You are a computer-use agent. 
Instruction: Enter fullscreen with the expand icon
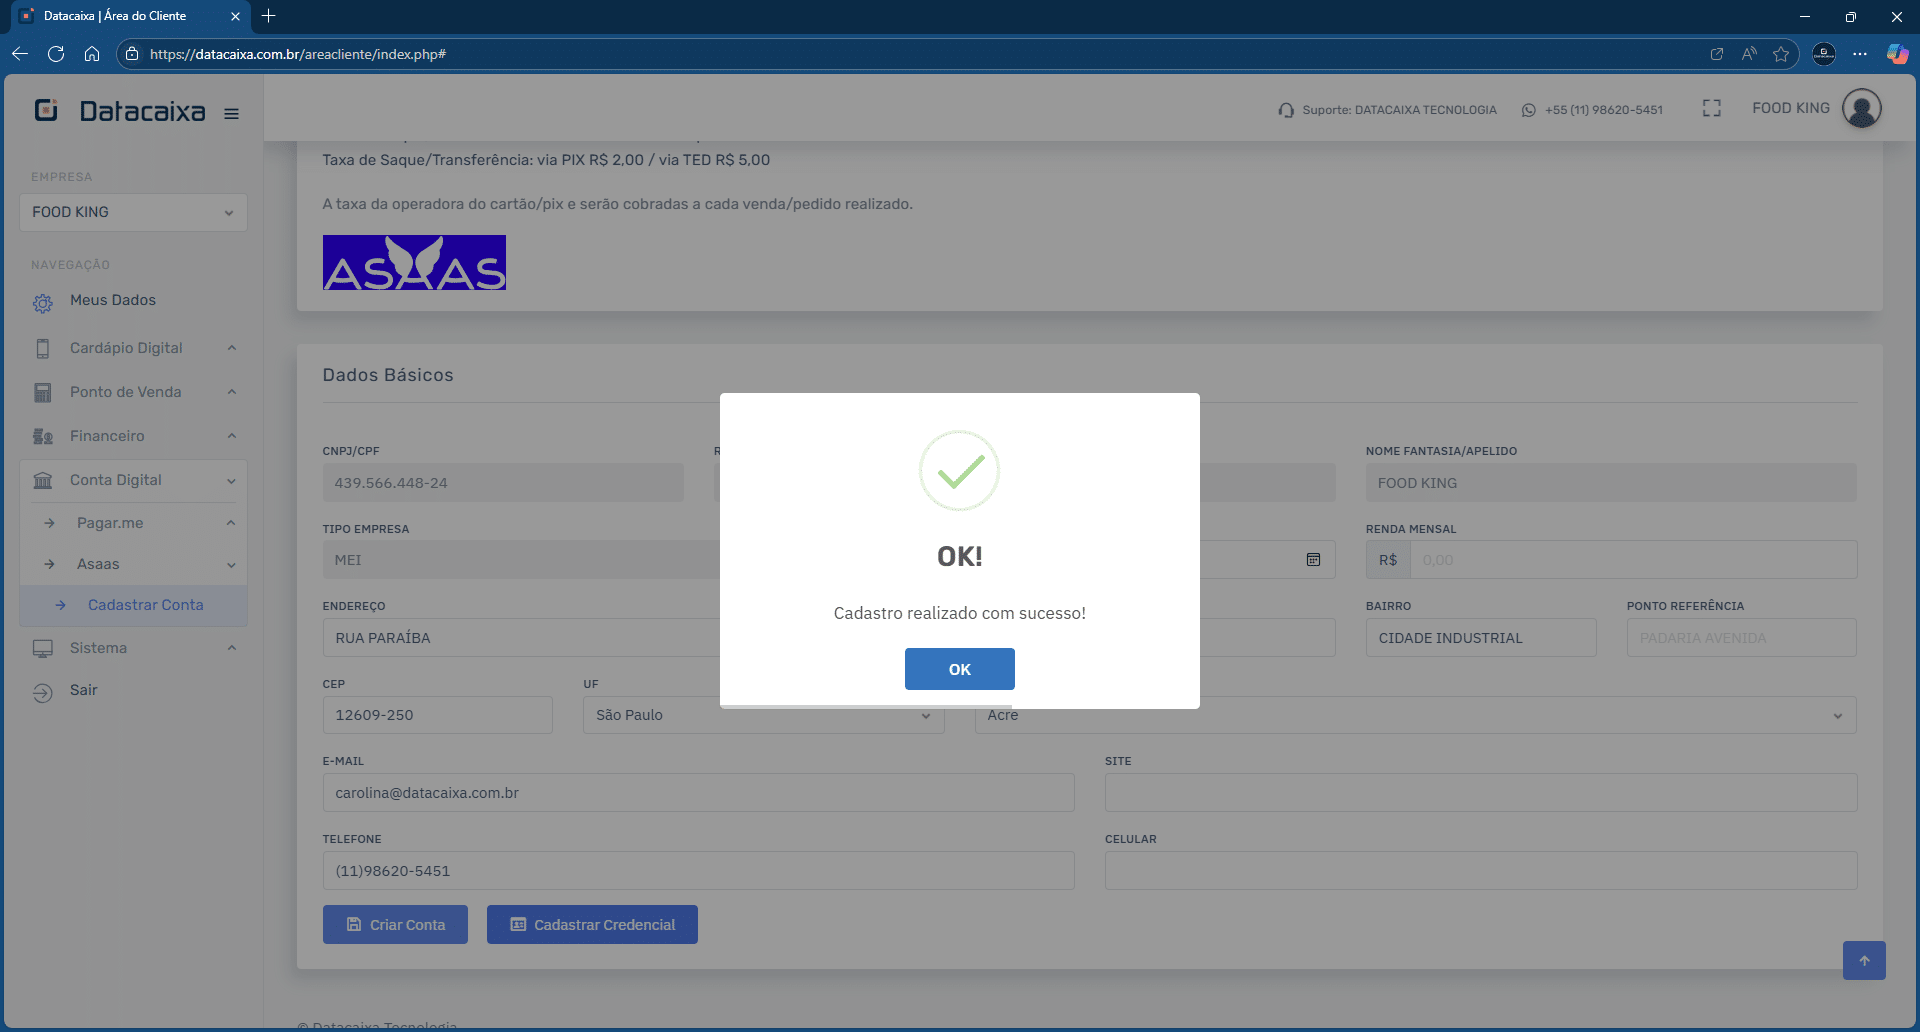pos(1711,108)
